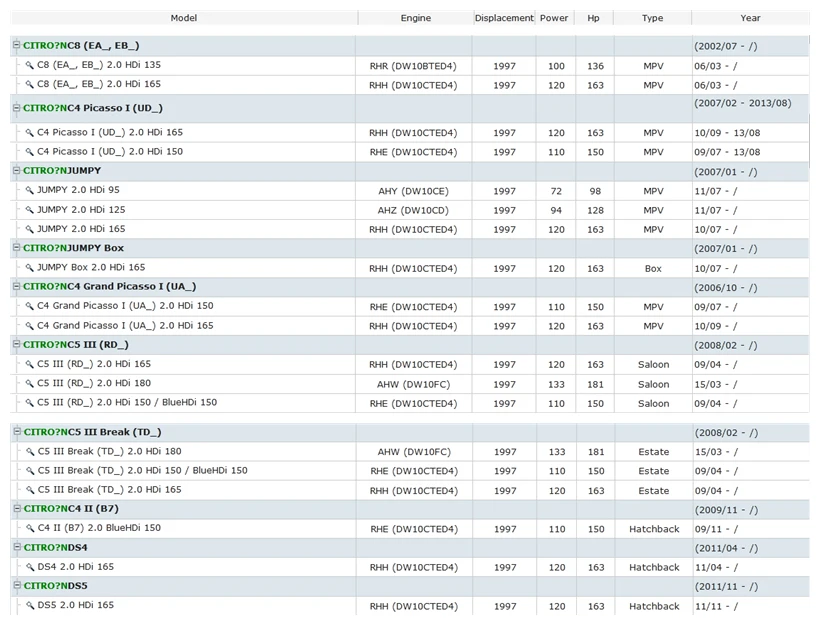Sort by the Model column header

(x=184, y=18)
